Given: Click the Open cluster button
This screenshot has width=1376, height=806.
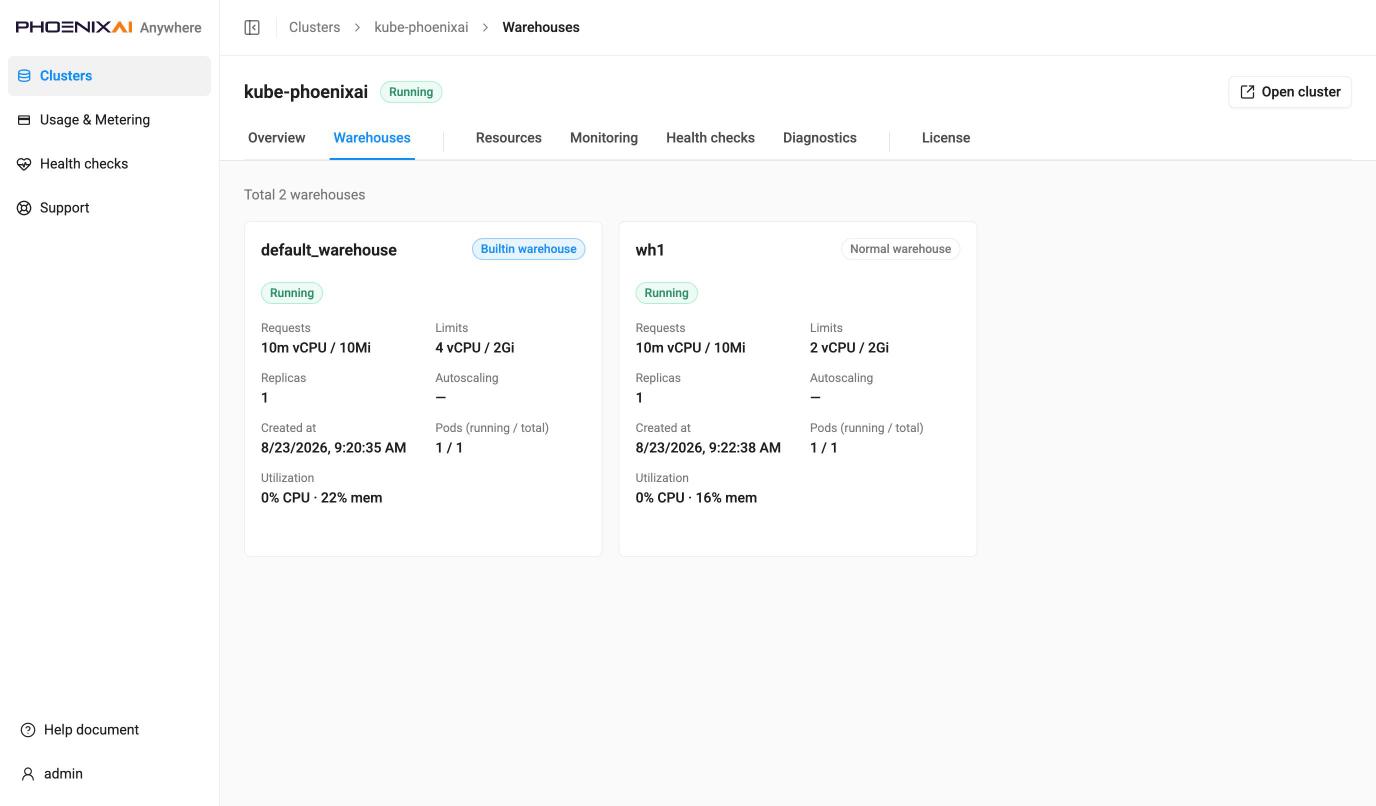Looking at the screenshot, I should pyautogui.click(x=1290, y=92).
